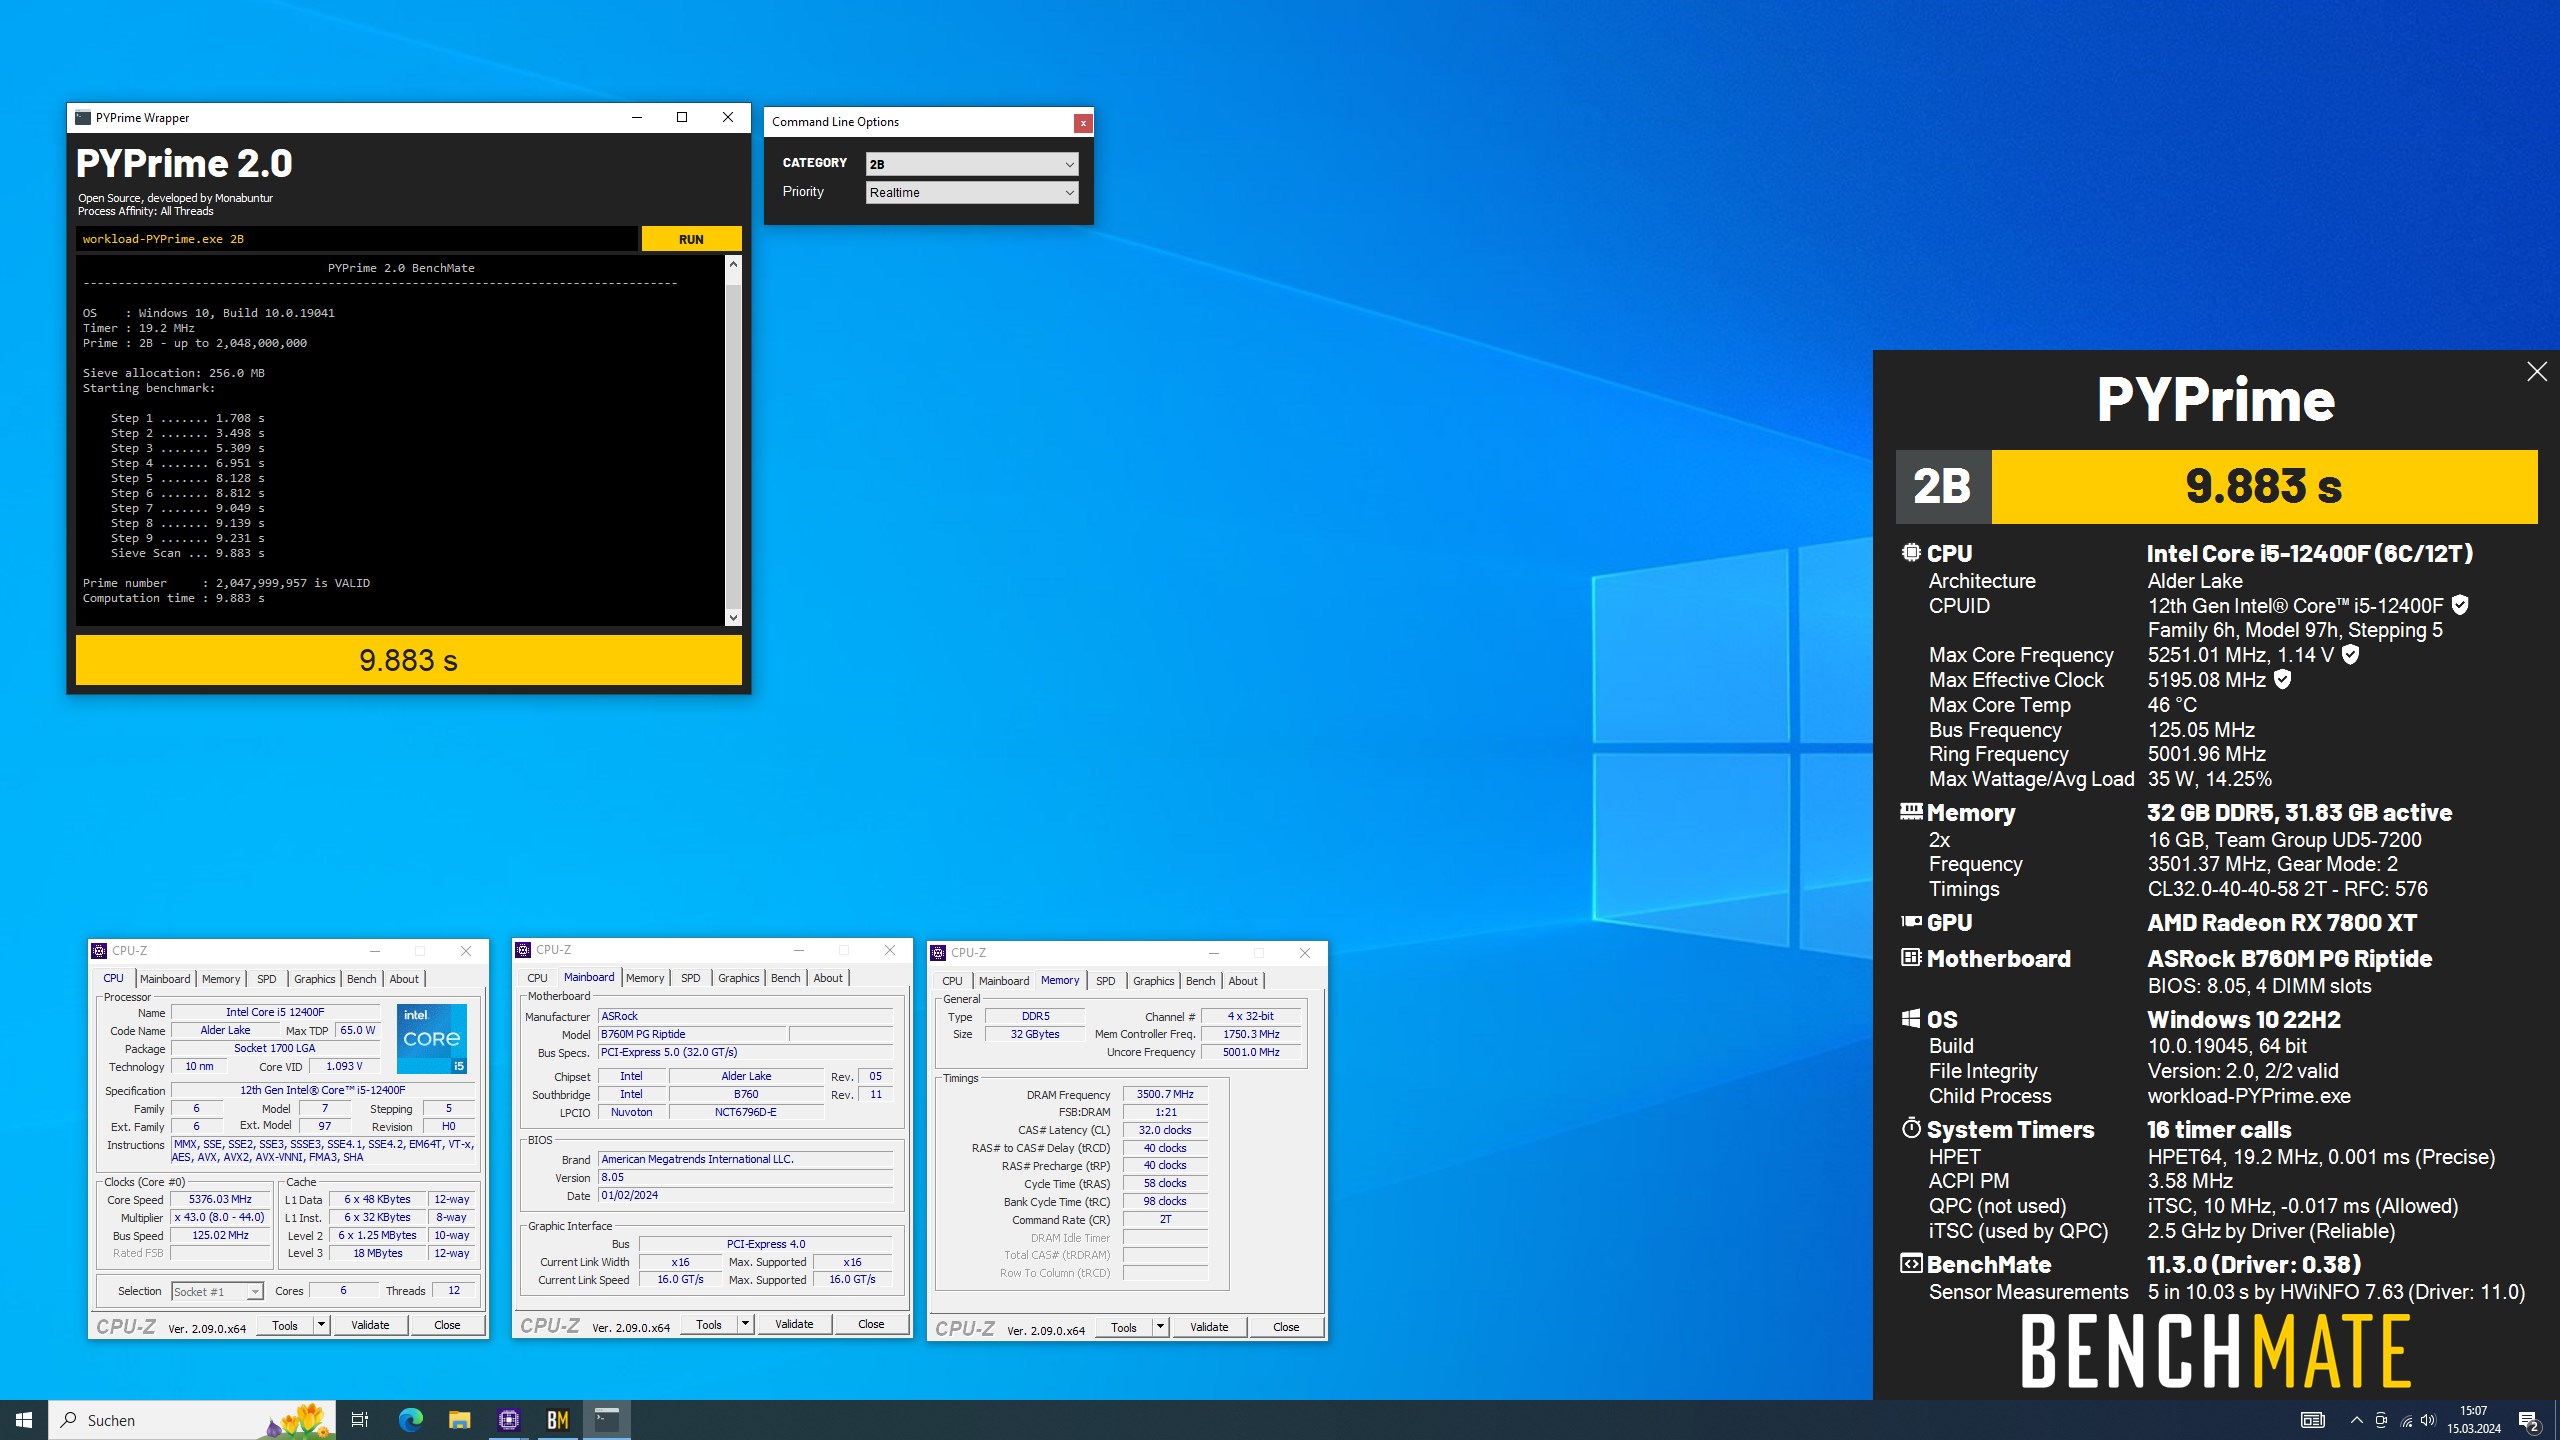Open File Explorer from the taskbar
Viewport: 2560px width, 1440px height.
click(459, 1420)
